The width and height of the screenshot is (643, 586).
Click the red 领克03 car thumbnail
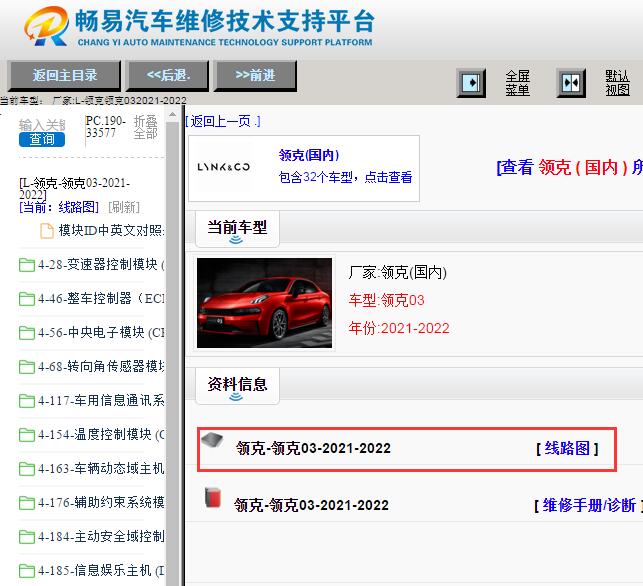(x=264, y=303)
